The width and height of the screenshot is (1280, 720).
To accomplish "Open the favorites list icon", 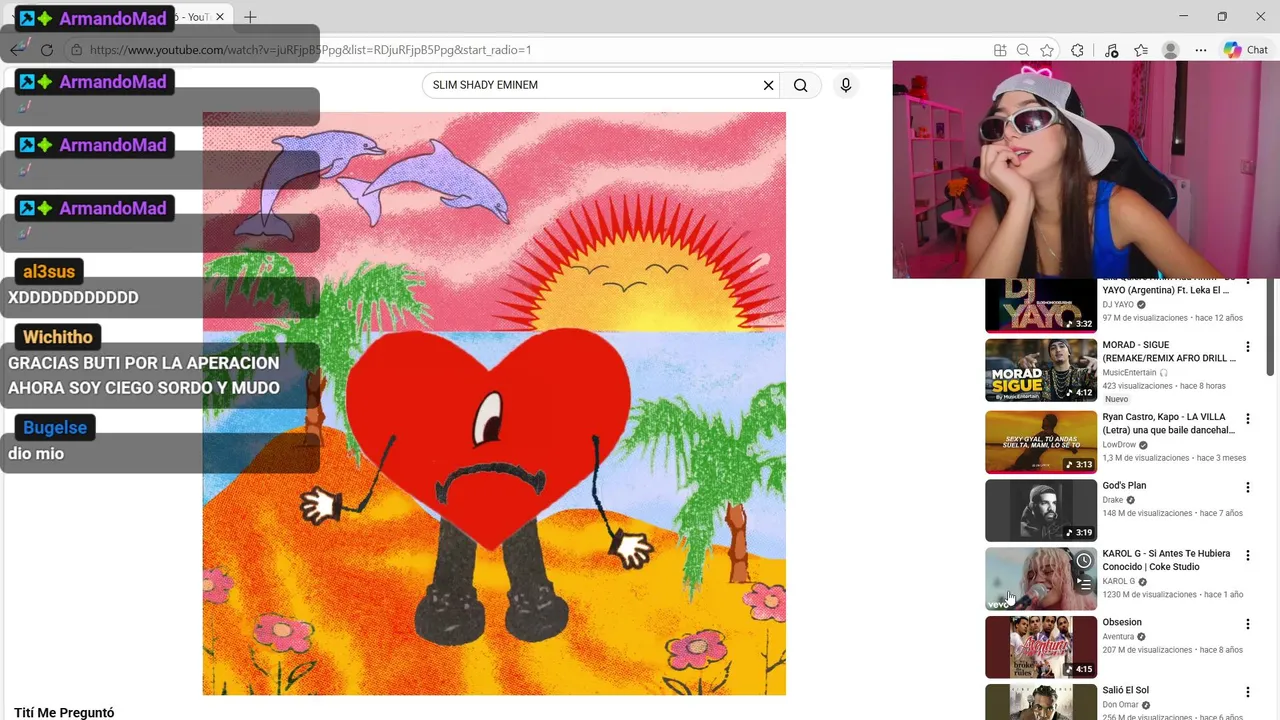I will click(x=1141, y=50).
